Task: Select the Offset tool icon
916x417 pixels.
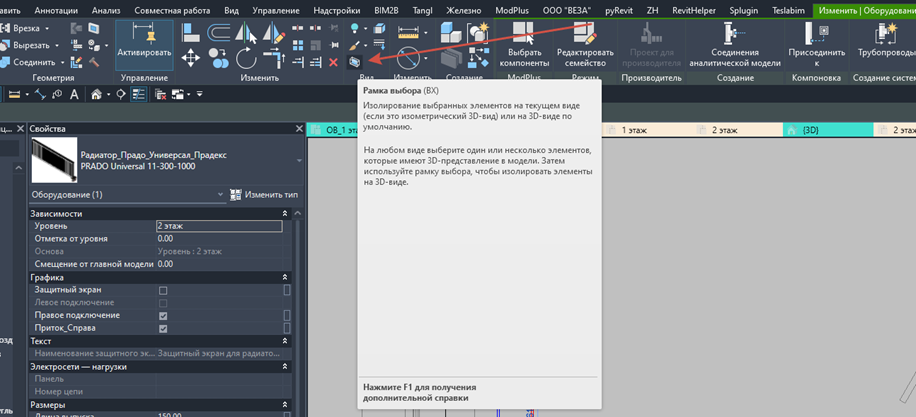Action: 219,33
